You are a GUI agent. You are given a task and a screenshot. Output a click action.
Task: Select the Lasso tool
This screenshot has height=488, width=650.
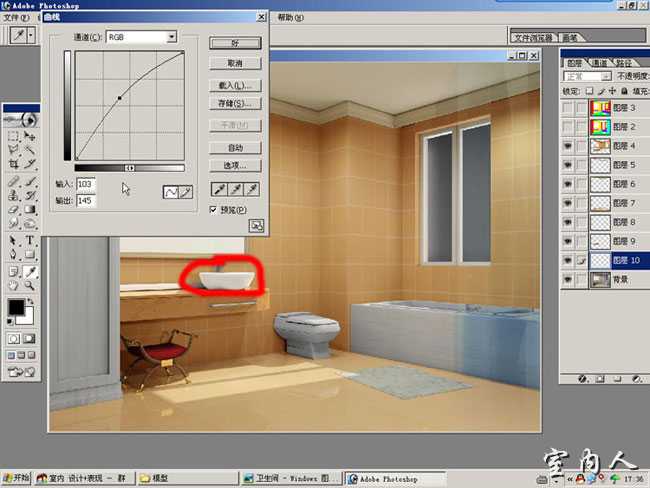click(13, 150)
